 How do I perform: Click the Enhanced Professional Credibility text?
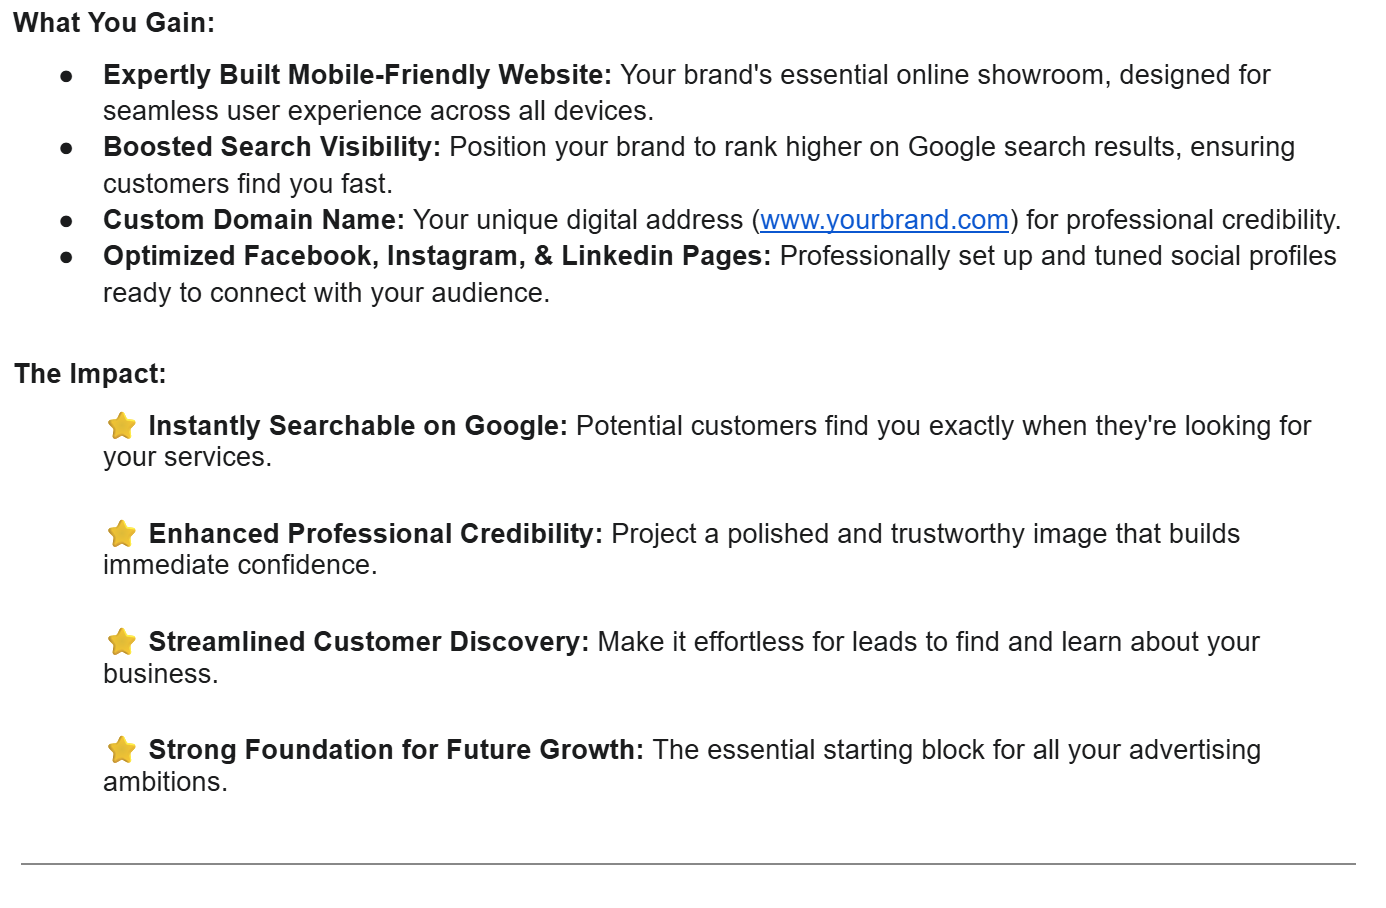376,534
